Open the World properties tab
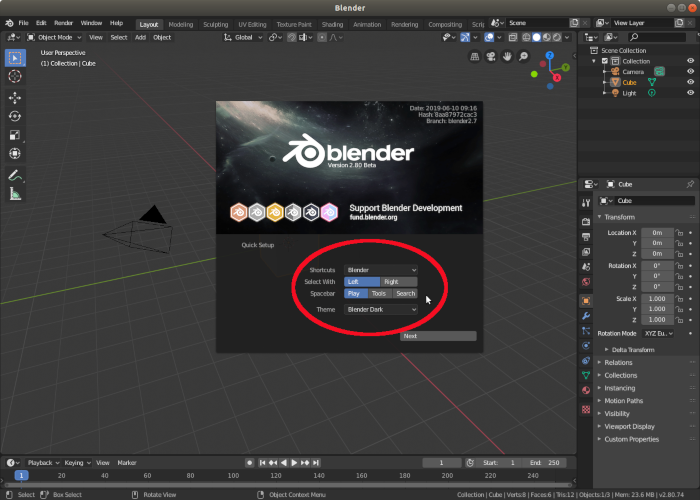Viewport: 700px width, 500px height. pyautogui.click(x=586, y=282)
